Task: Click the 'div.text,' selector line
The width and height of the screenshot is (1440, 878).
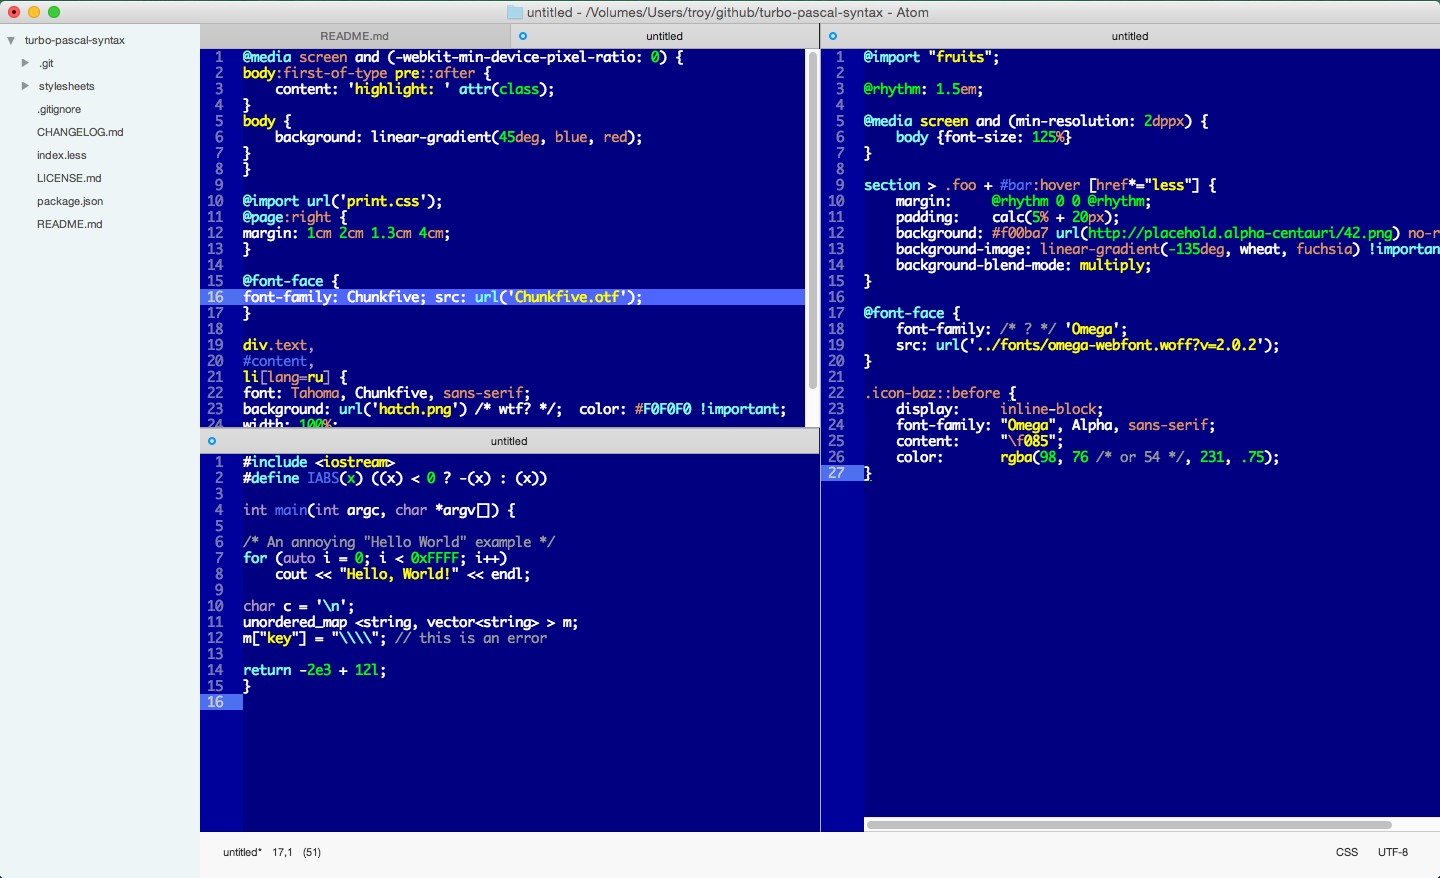Action: (278, 345)
